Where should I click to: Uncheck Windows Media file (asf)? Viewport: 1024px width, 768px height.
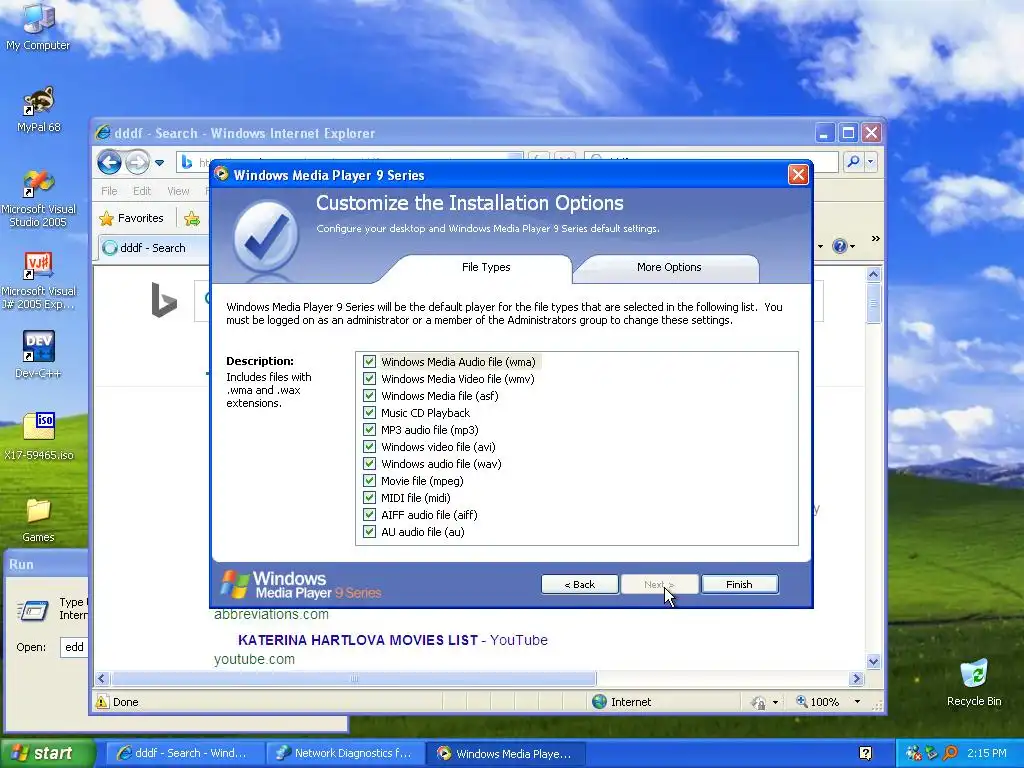pyautogui.click(x=369, y=396)
